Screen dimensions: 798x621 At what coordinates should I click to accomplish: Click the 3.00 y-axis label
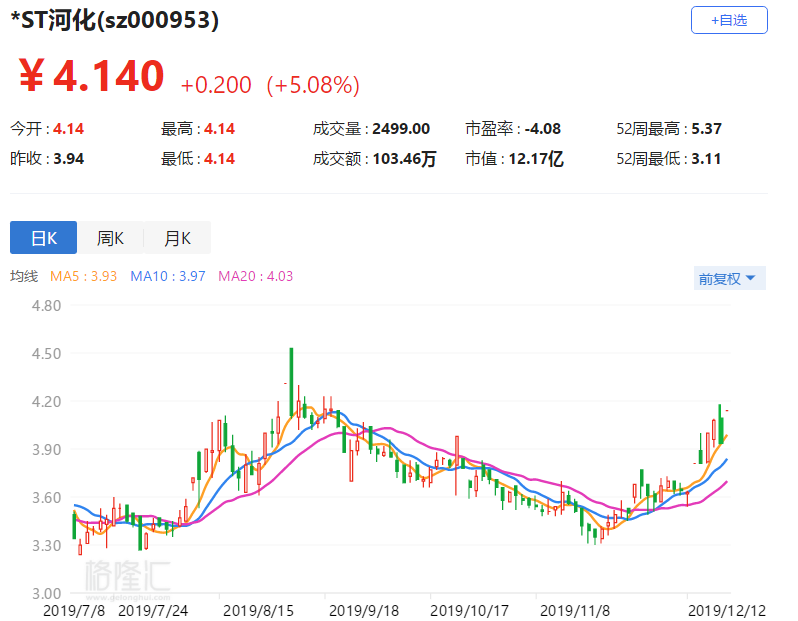(x=46, y=594)
